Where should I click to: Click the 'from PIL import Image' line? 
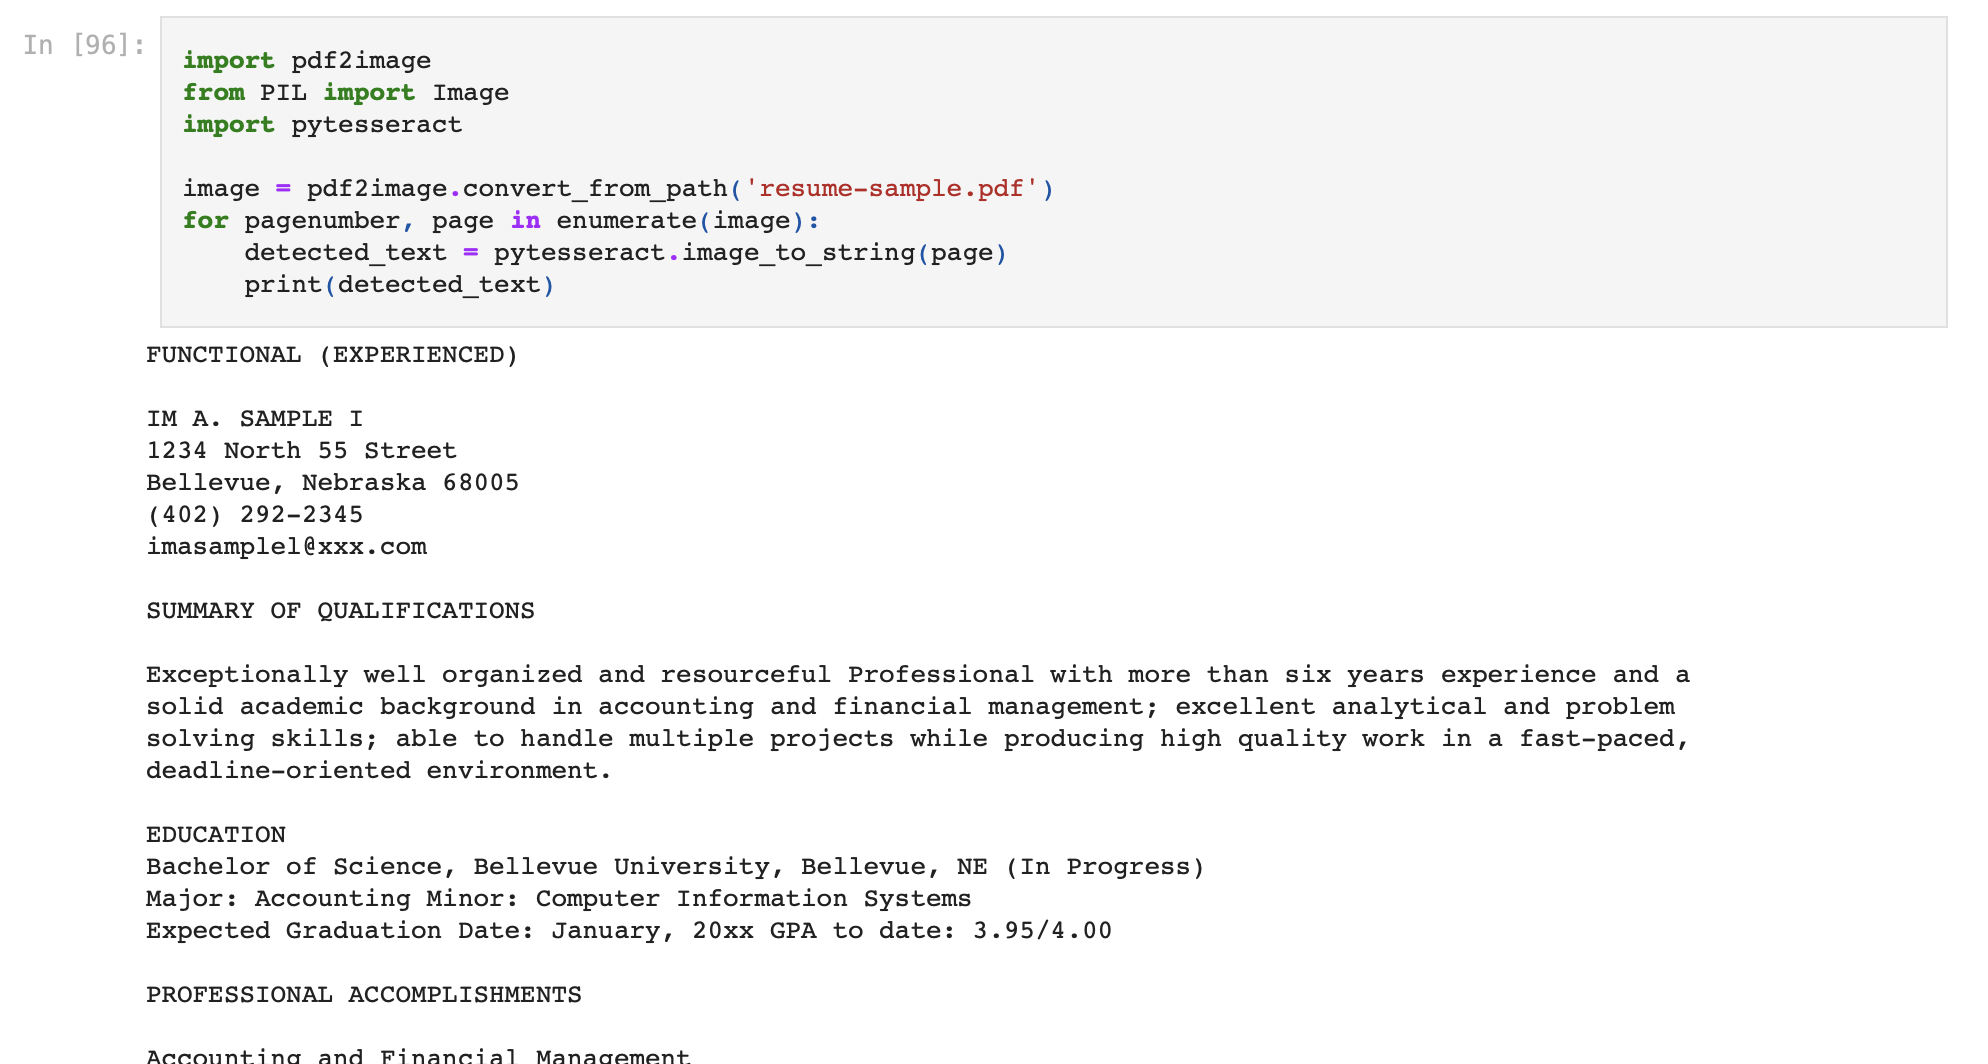pos(345,93)
